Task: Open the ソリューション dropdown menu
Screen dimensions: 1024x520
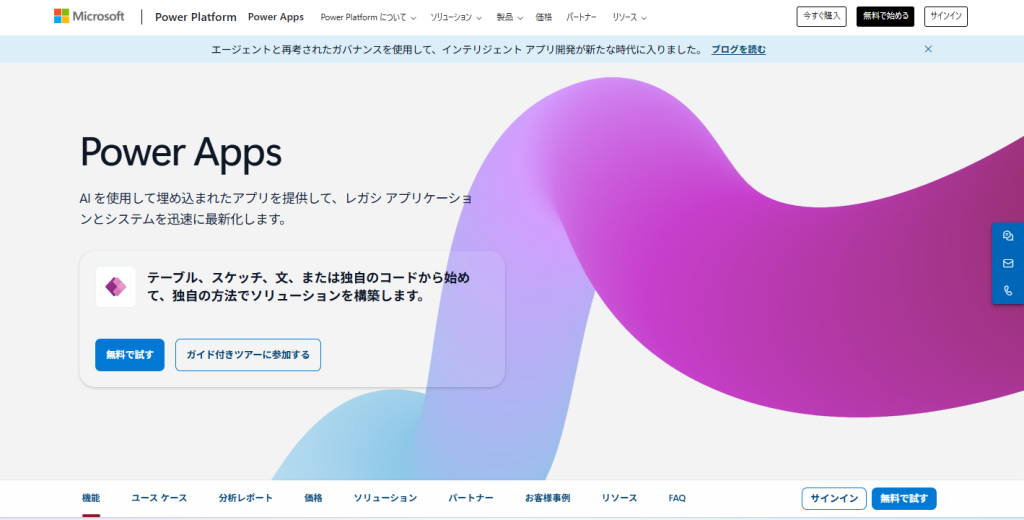Action: [x=456, y=18]
